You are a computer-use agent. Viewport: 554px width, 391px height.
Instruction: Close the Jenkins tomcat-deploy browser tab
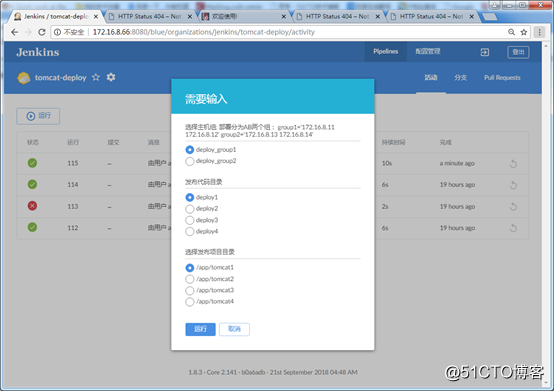pos(96,17)
